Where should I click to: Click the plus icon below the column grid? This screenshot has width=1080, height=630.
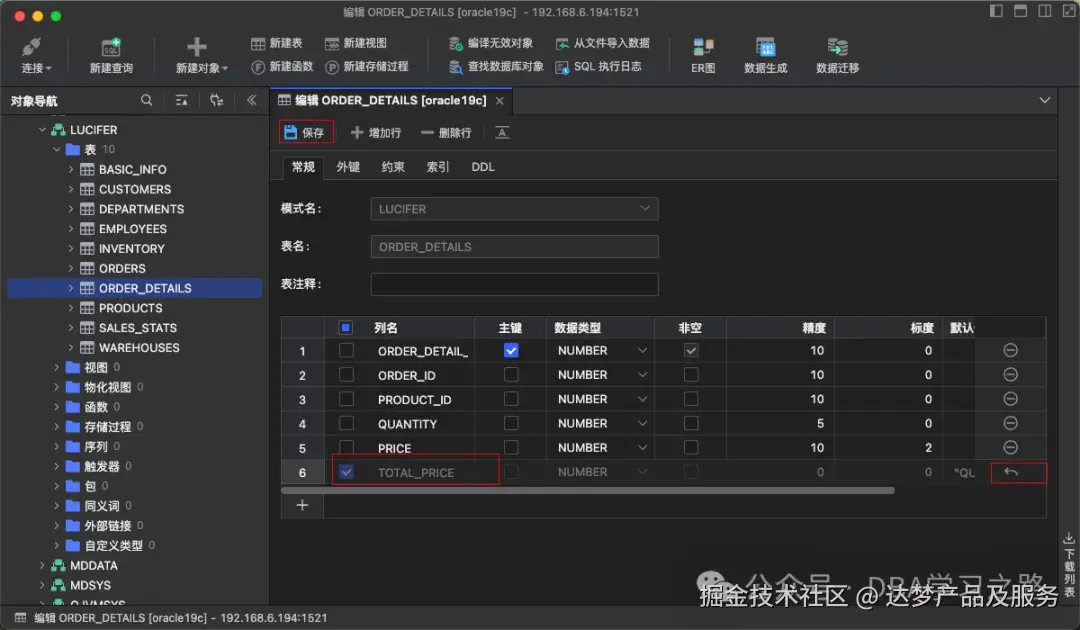[302, 505]
